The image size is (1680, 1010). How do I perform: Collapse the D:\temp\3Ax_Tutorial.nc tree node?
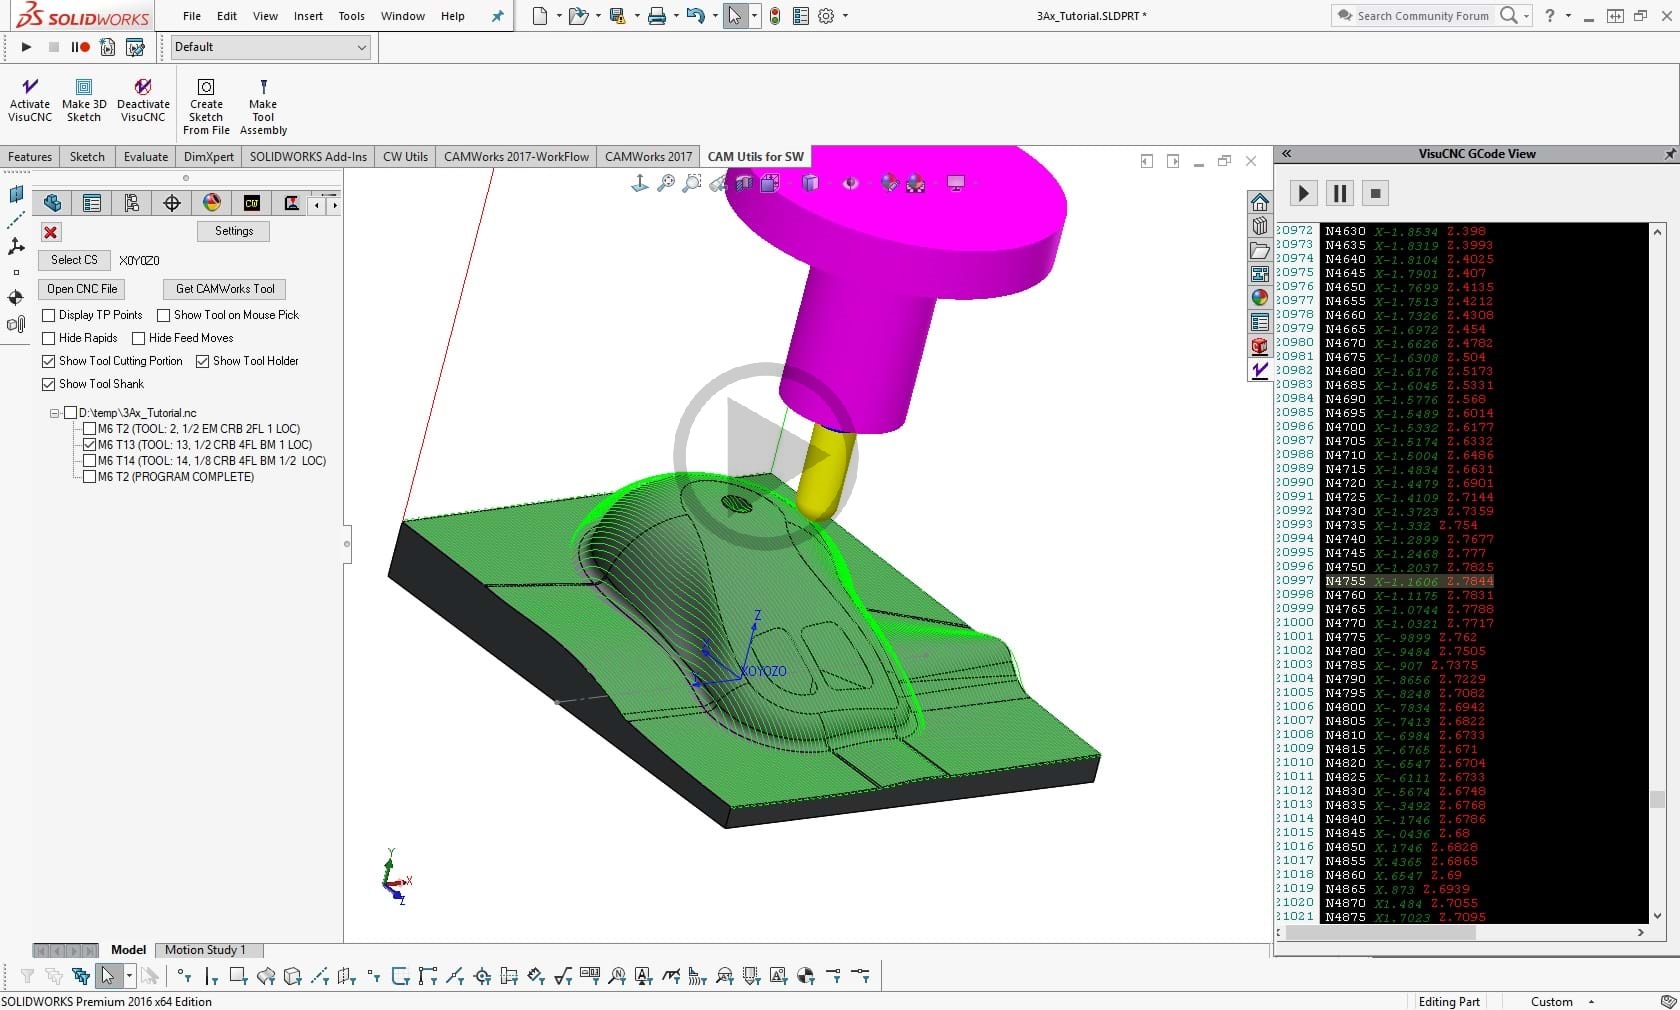tap(53, 413)
